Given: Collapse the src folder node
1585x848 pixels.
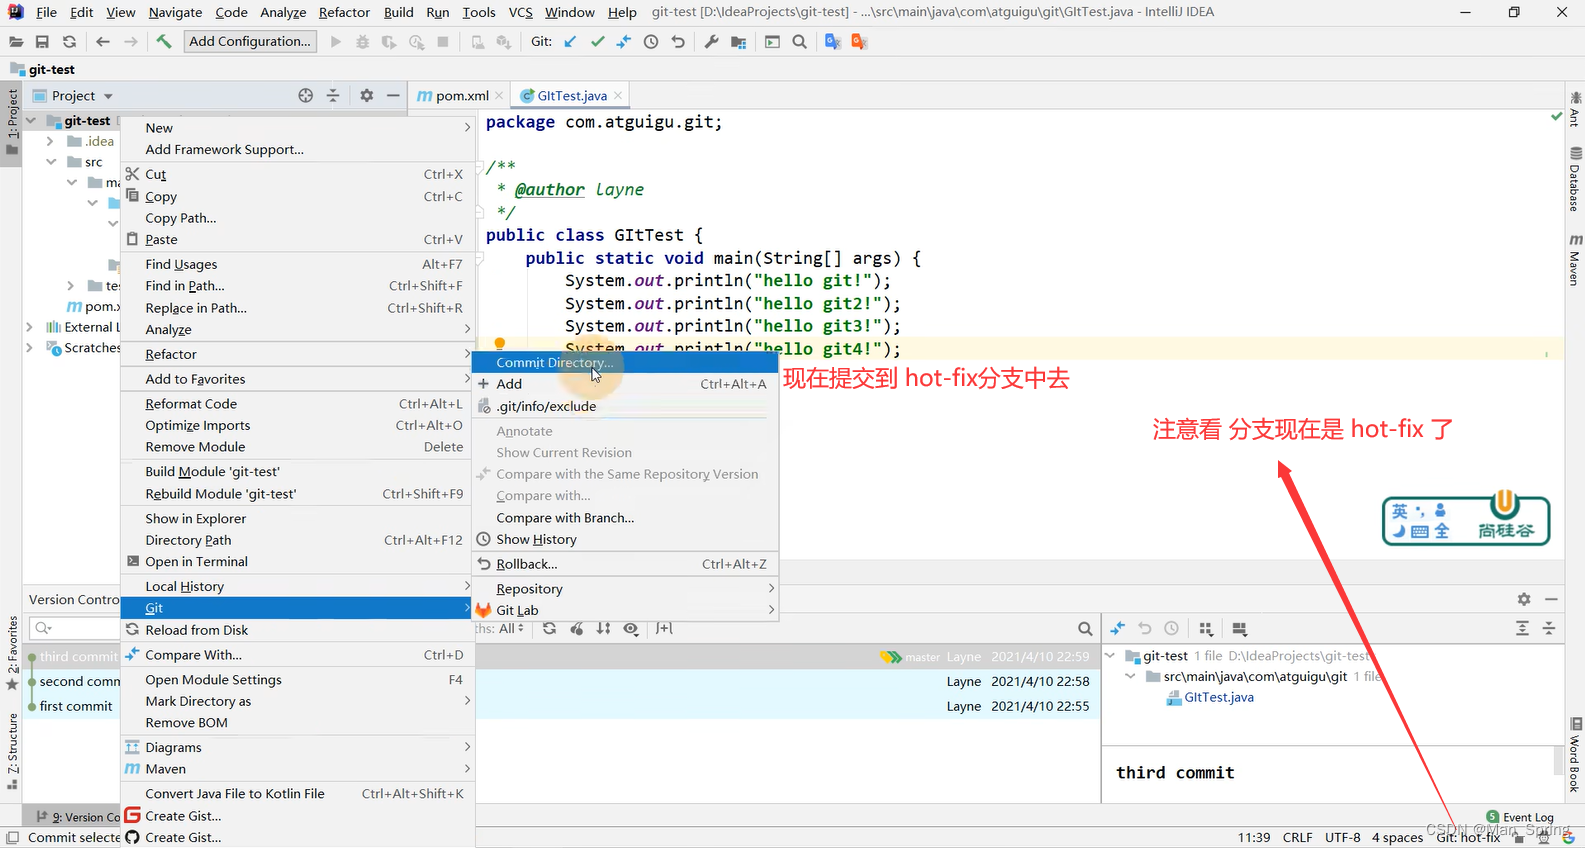Looking at the screenshot, I should coord(51,162).
